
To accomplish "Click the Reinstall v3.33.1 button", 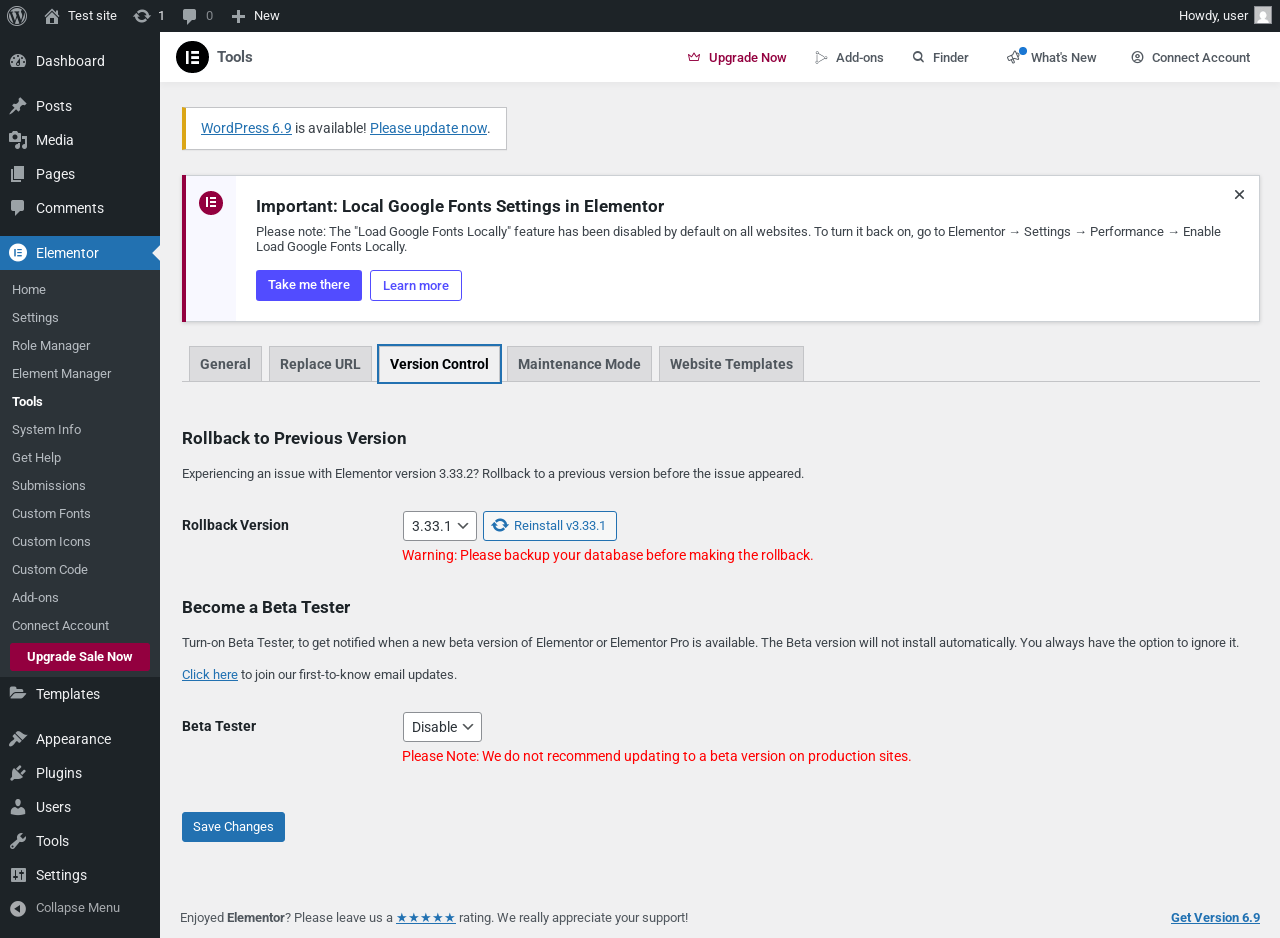I will pyautogui.click(x=550, y=526).
